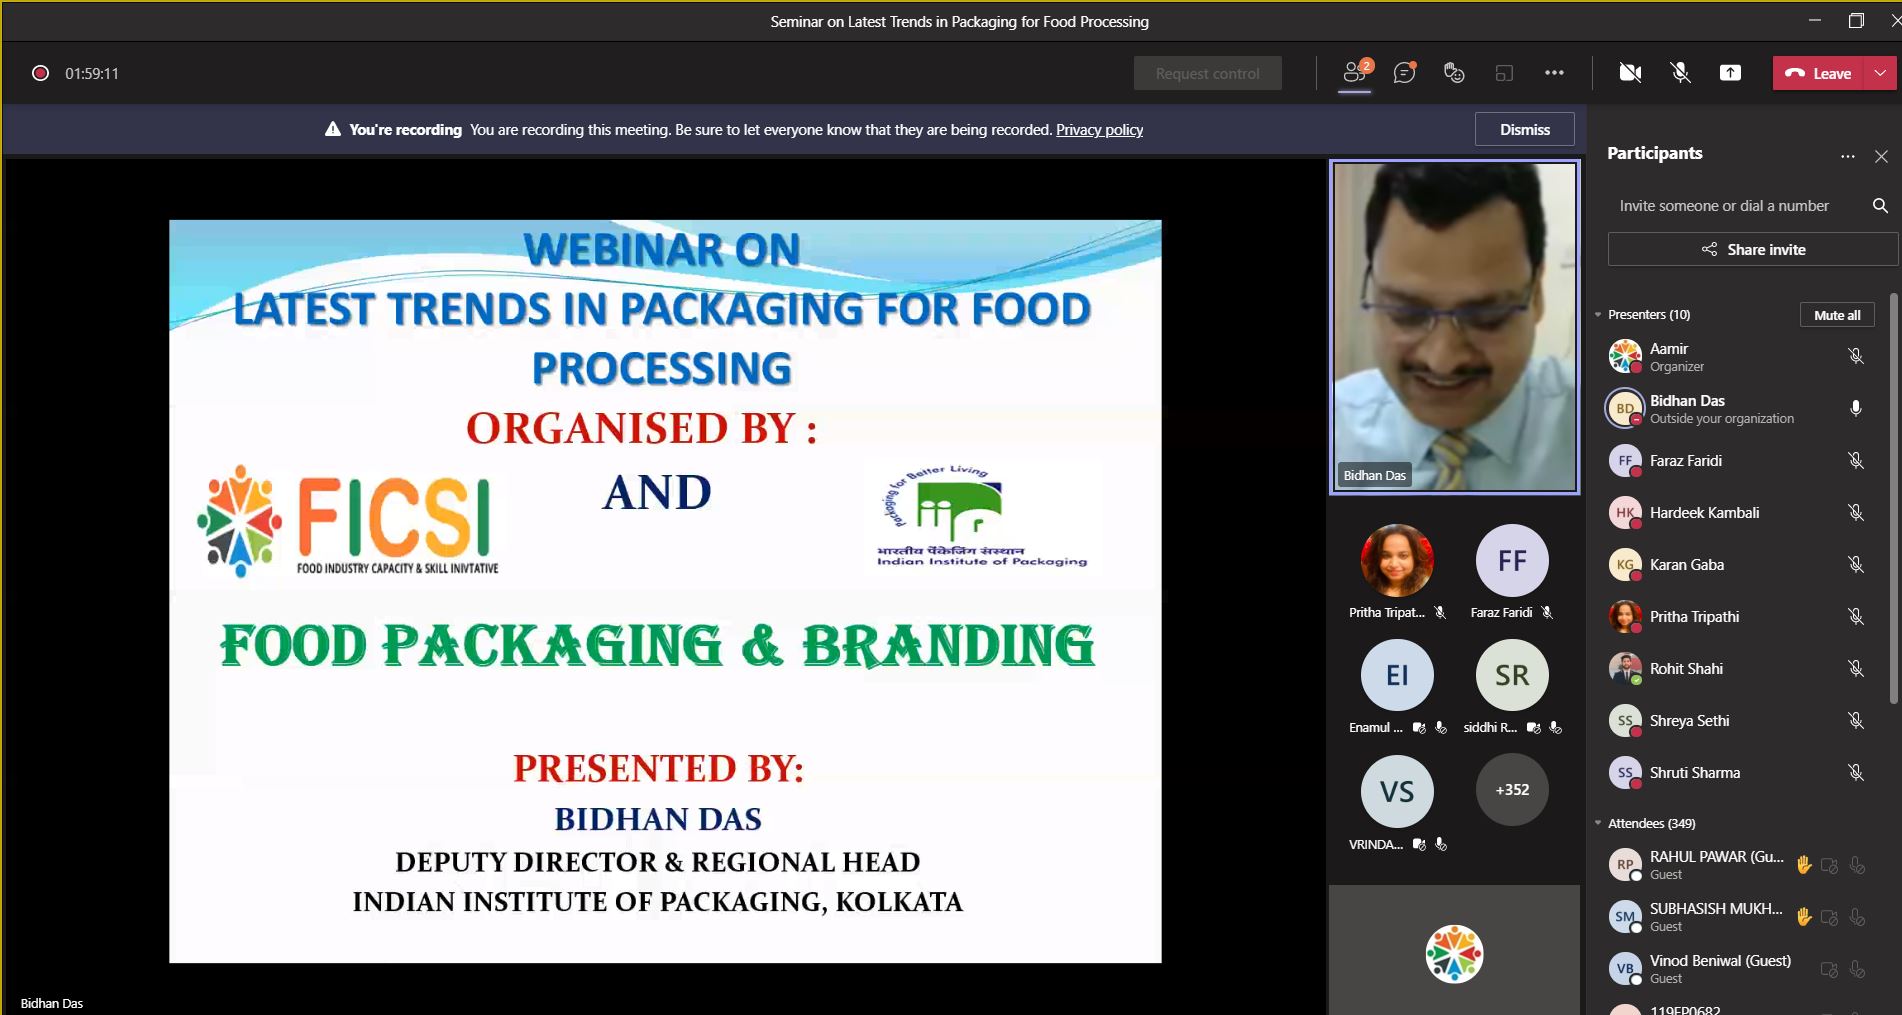Open the Participants panel options menu

(1847, 156)
